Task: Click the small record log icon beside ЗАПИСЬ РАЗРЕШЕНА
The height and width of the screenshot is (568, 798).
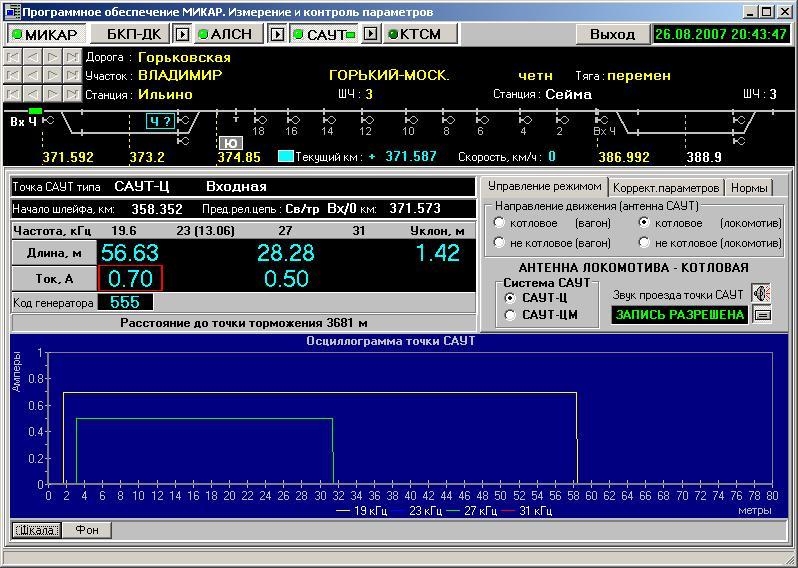Action: point(762,315)
